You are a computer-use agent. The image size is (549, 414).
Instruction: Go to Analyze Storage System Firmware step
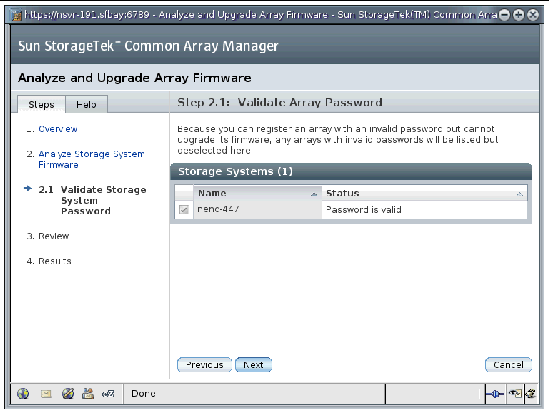(91, 159)
